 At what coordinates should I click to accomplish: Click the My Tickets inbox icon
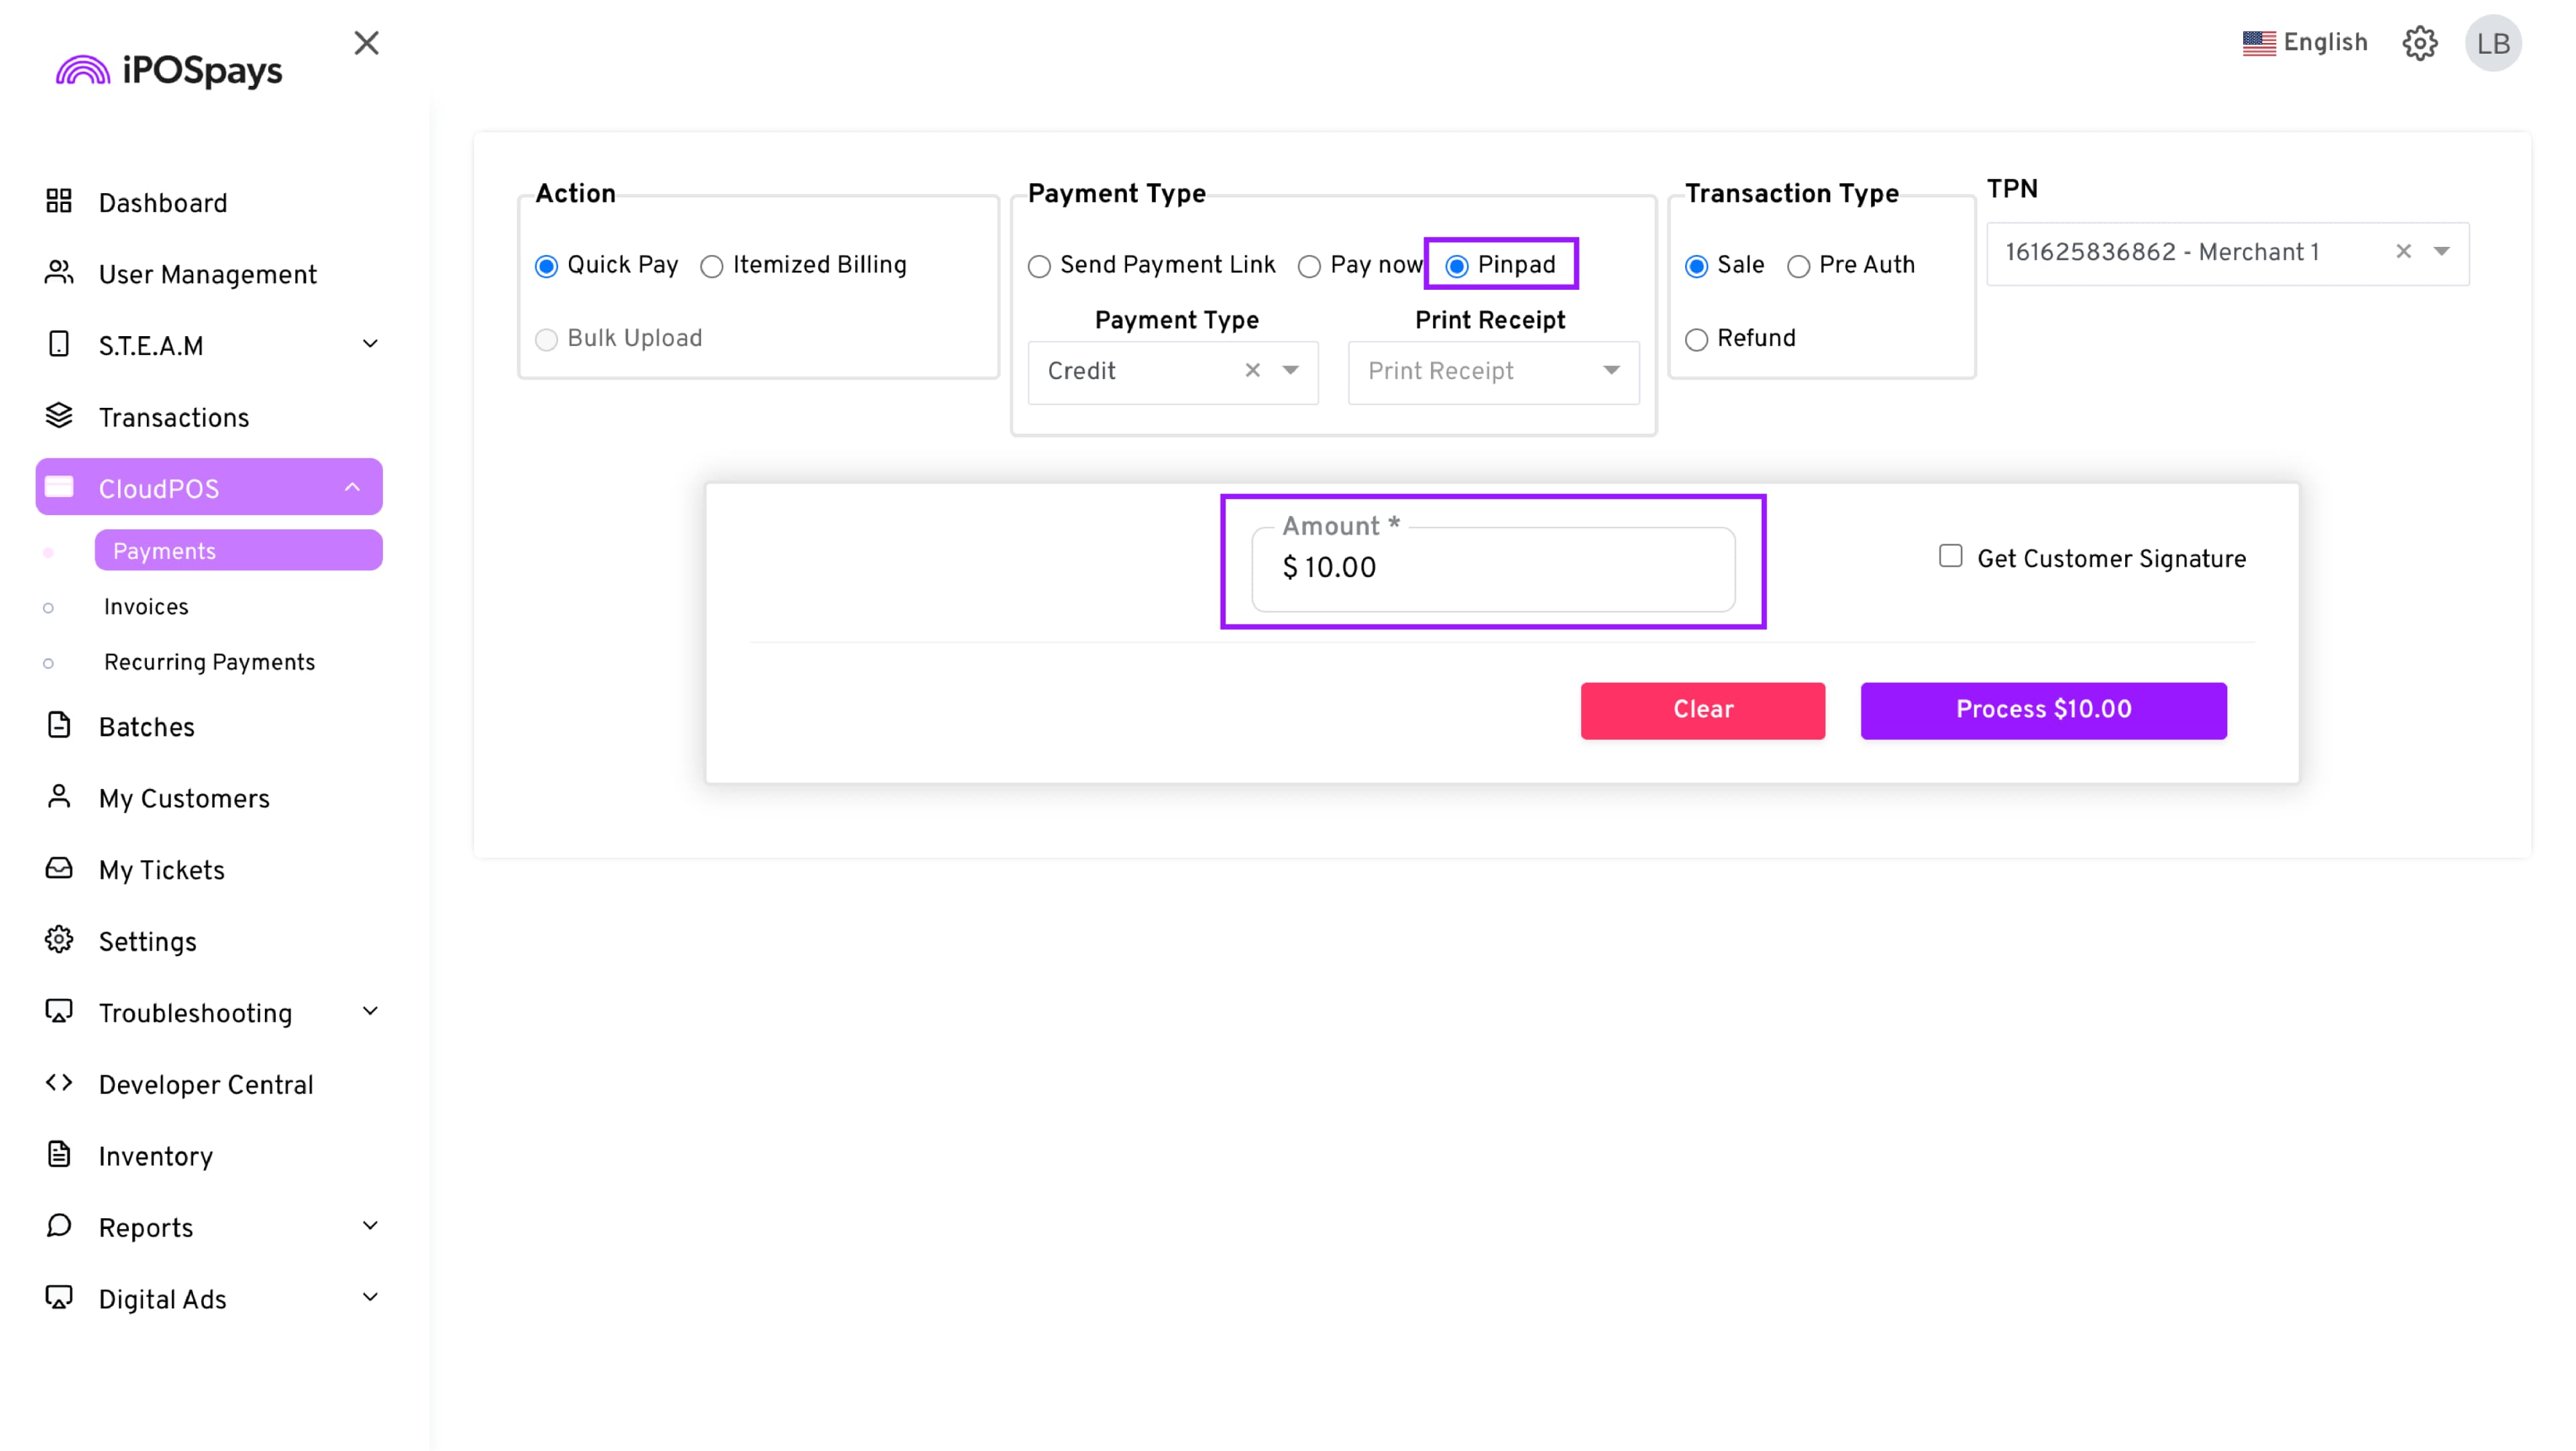pyautogui.click(x=59, y=868)
